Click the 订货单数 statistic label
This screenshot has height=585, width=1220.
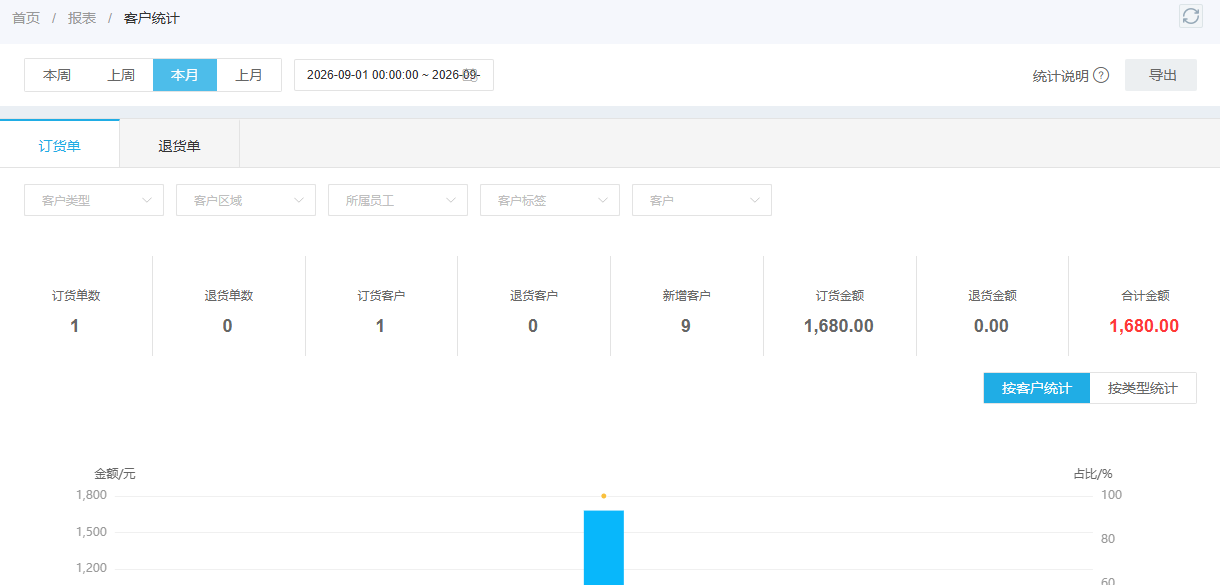[x=76, y=296]
